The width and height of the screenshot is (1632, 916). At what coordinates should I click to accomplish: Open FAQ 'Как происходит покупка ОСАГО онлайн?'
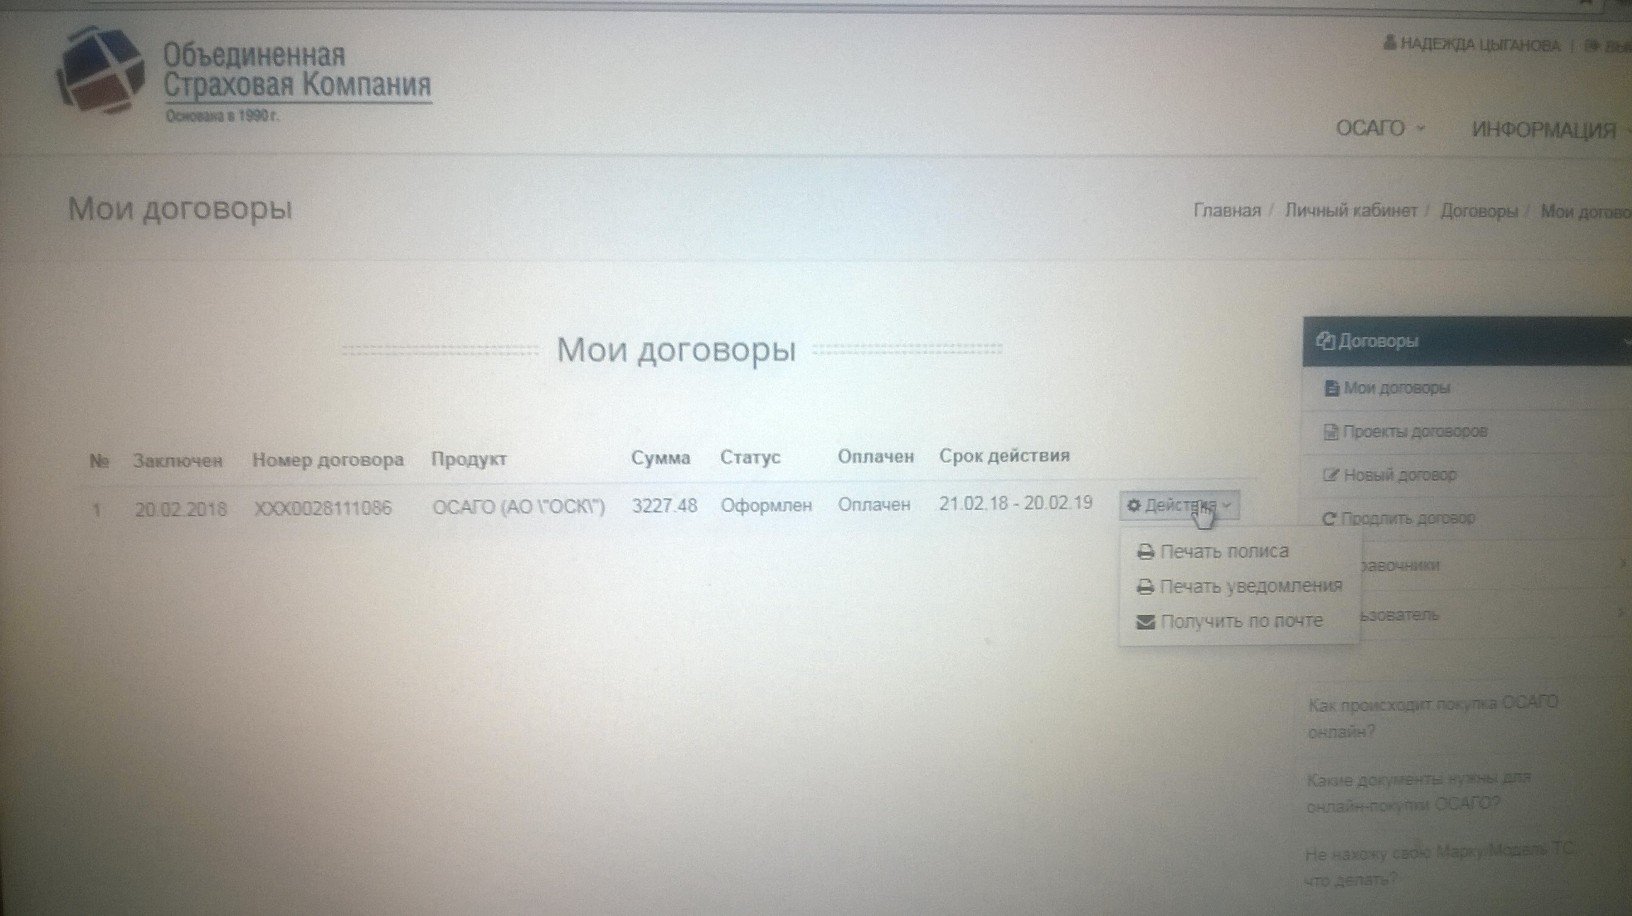(x=1432, y=718)
